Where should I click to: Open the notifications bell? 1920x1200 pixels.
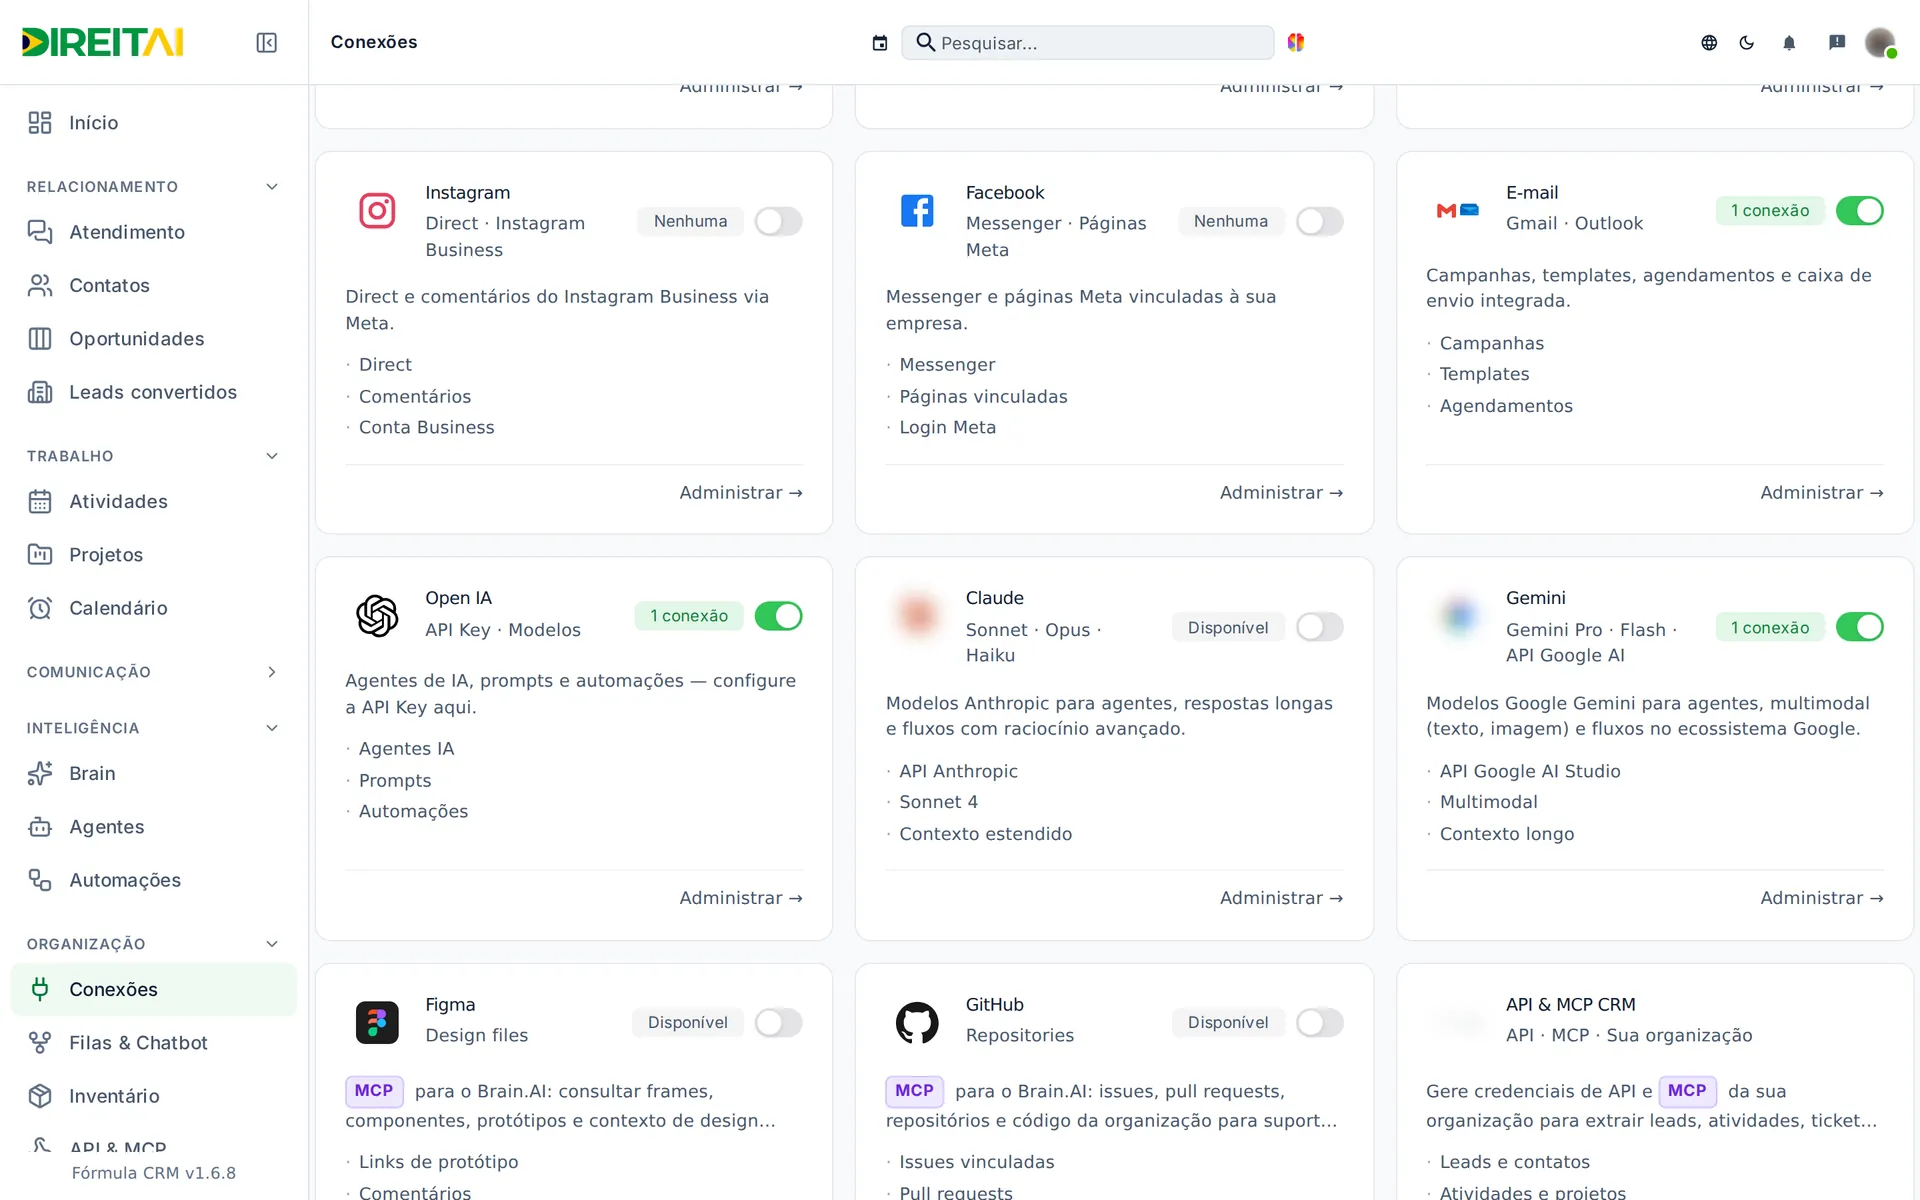[1789, 42]
